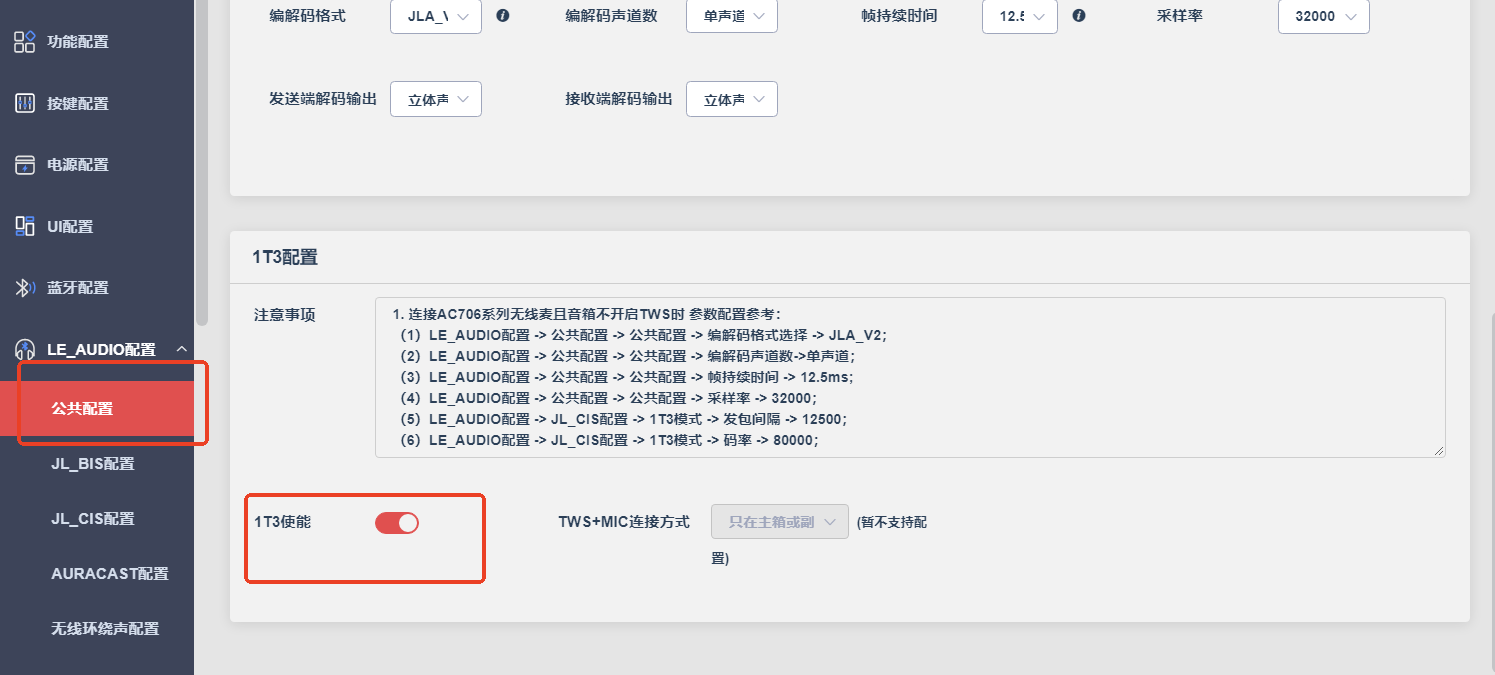Open the 编解码格式 JLA dropdown
1495x675 pixels.
point(436,16)
